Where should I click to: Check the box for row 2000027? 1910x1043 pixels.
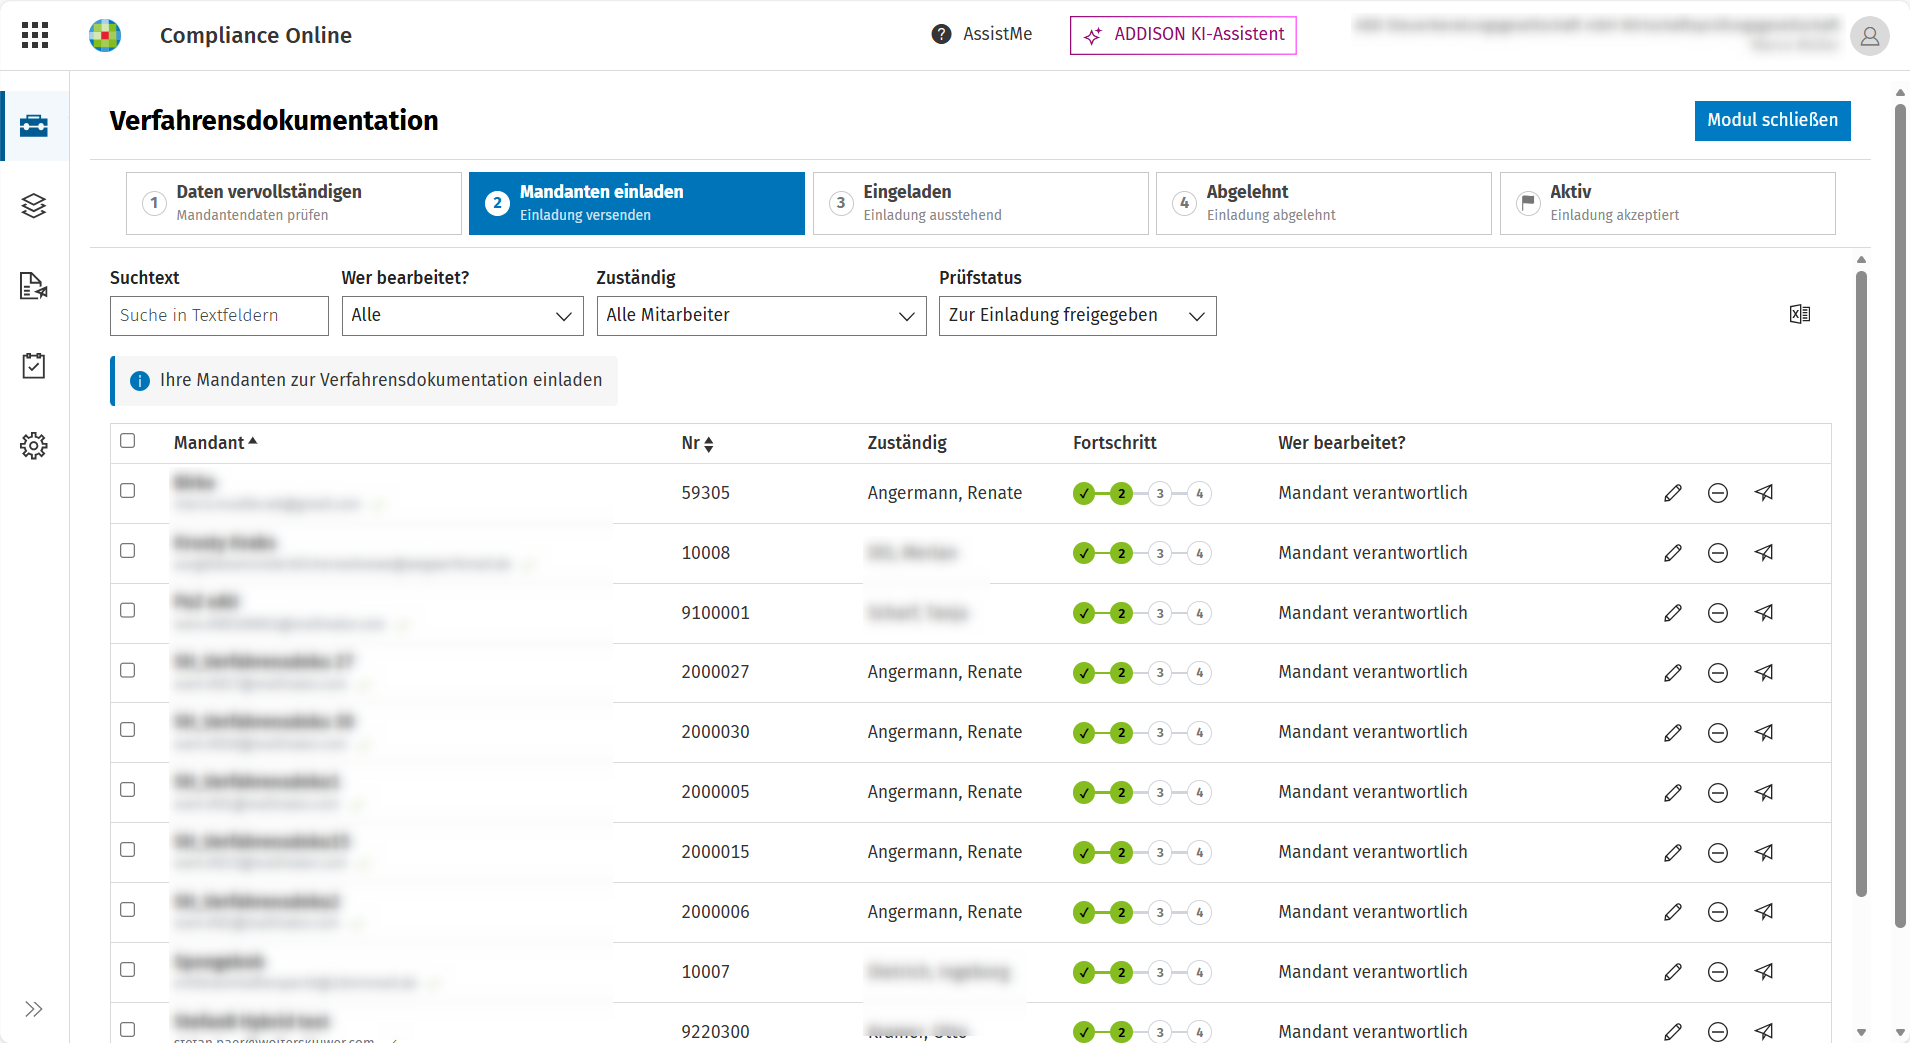[128, 670]
